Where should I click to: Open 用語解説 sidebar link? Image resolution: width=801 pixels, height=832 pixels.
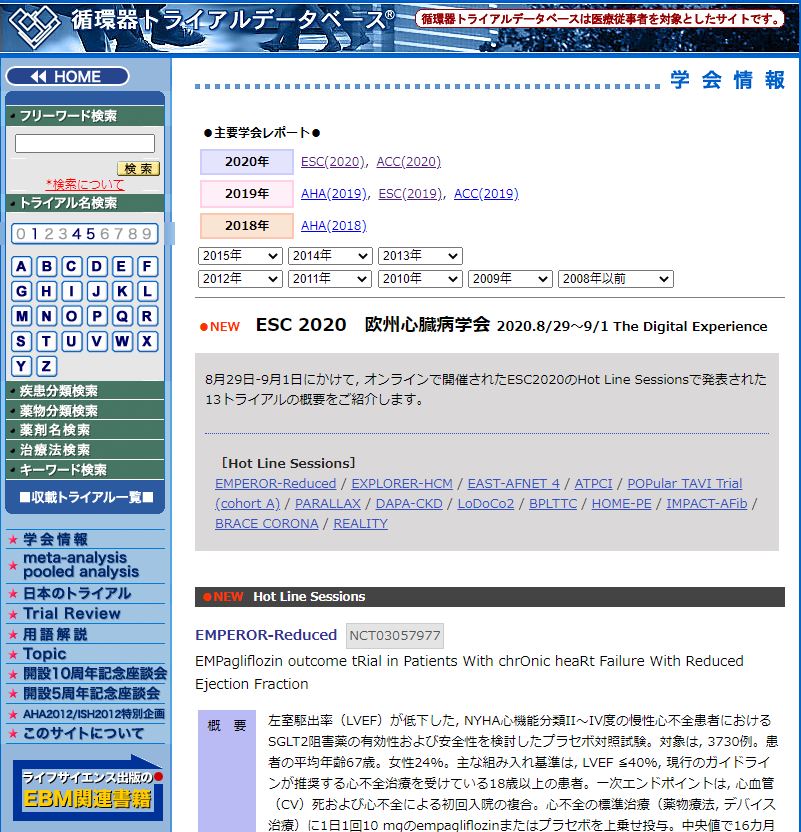click(55, 634)
